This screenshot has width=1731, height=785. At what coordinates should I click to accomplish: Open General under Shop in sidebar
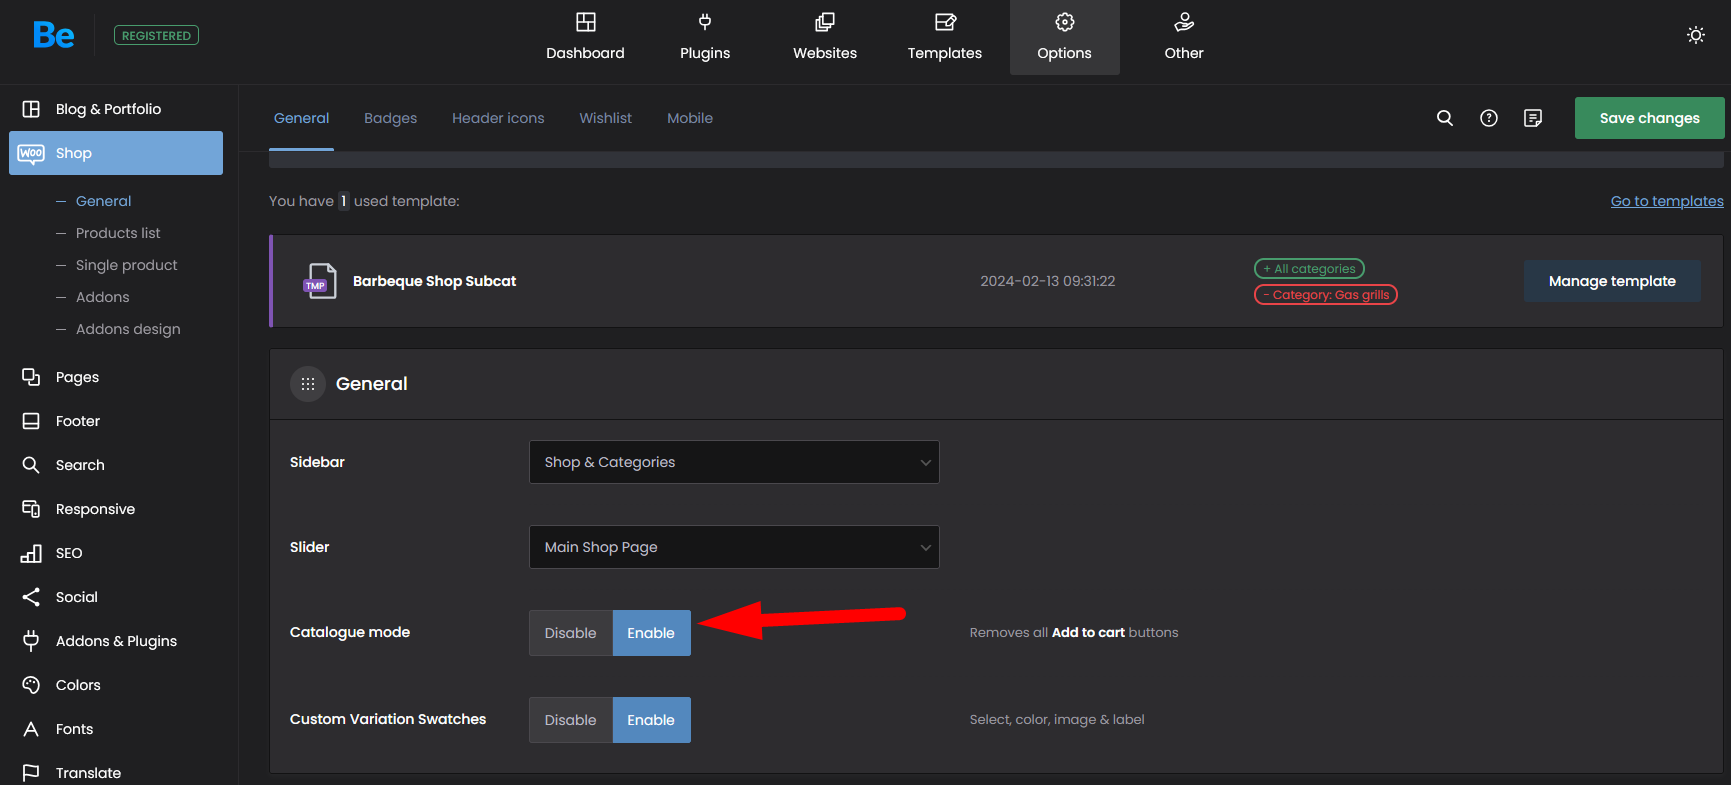pyautogui.click(x=104, y=201)
